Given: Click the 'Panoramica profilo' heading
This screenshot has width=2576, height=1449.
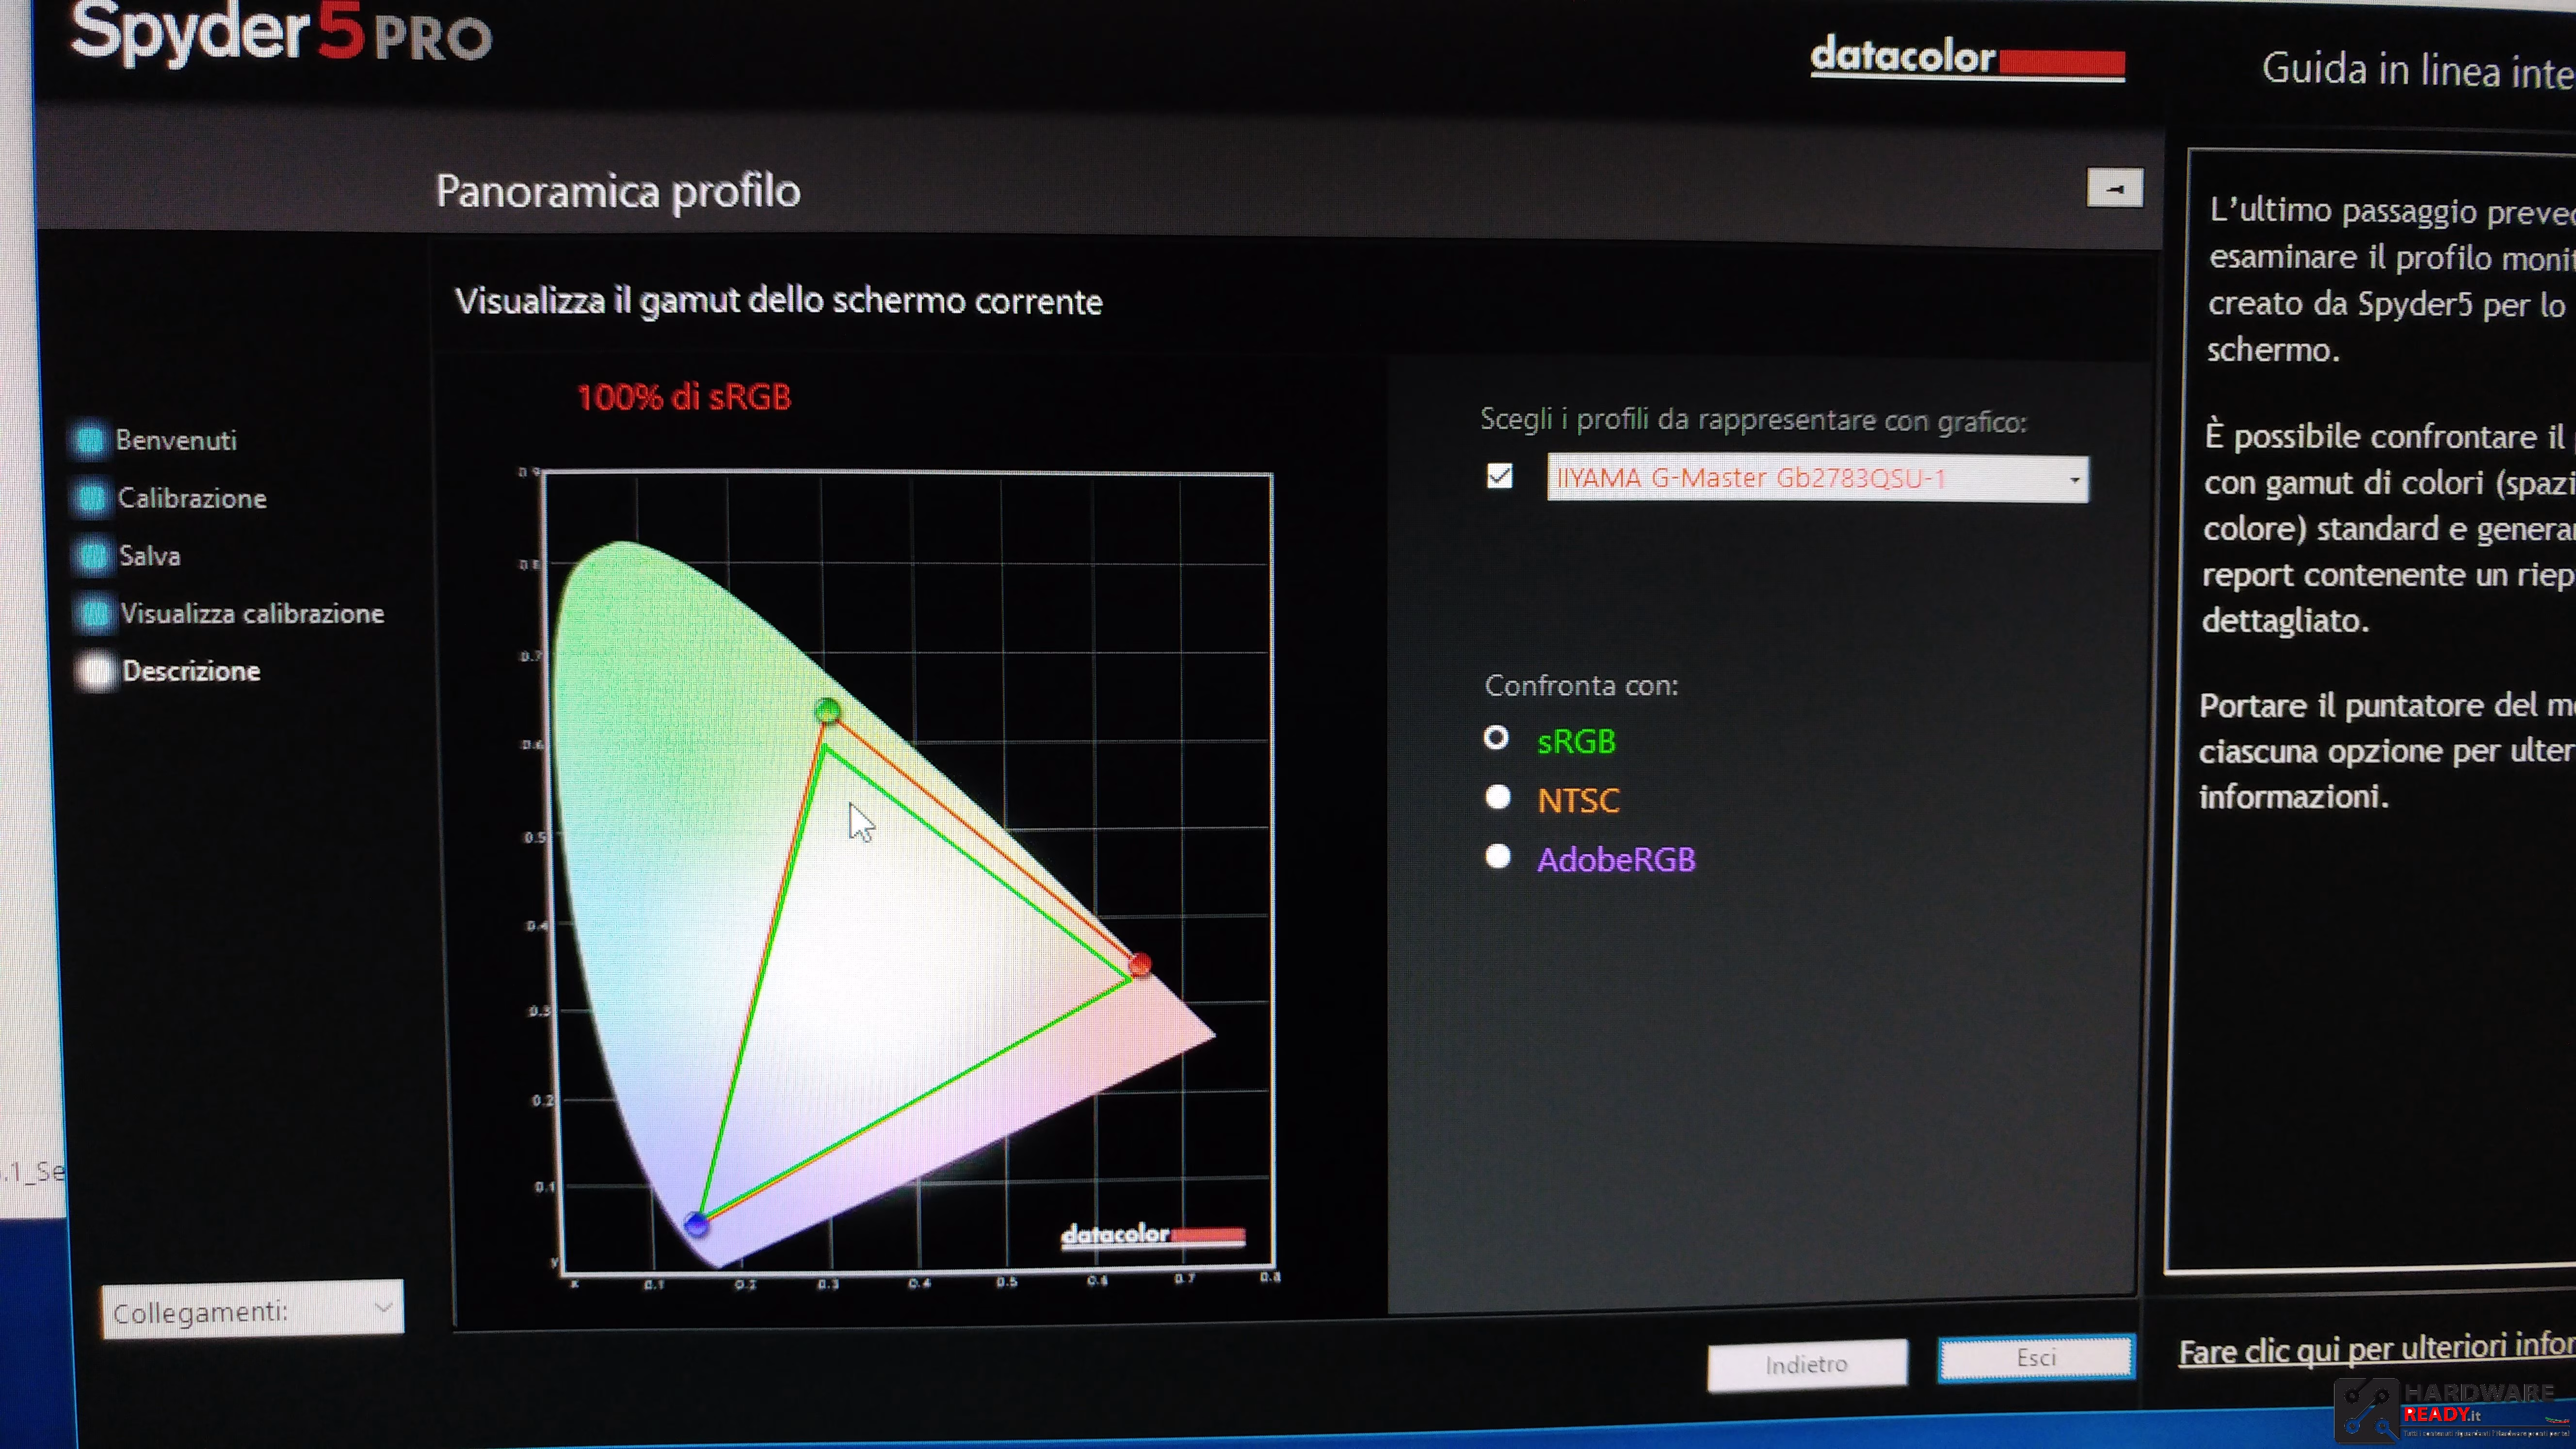Looking at the screenshot, I should click(618, 191).
